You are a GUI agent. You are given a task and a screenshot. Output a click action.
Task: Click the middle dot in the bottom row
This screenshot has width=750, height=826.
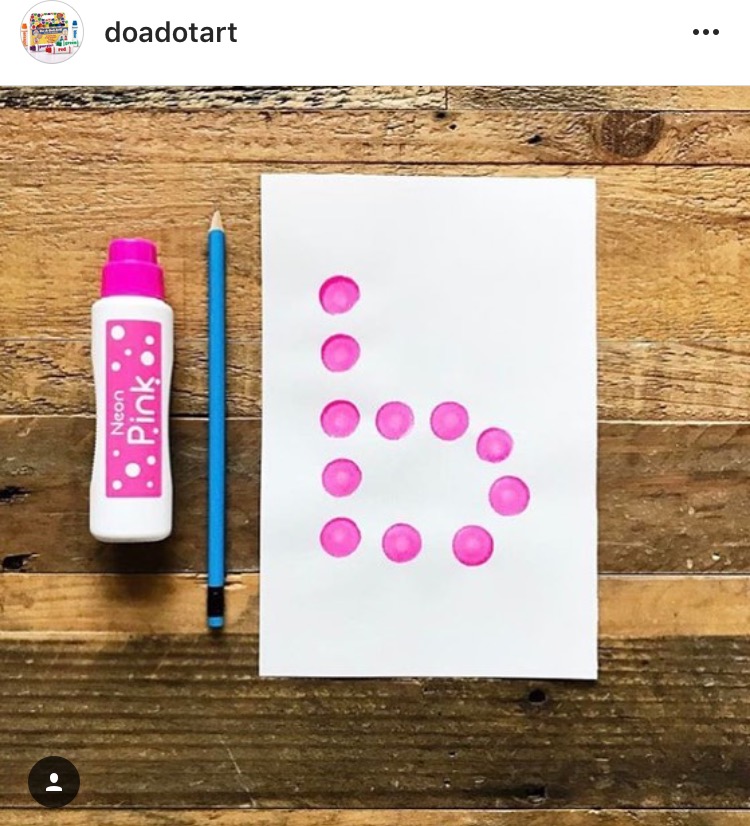[402, 543]
